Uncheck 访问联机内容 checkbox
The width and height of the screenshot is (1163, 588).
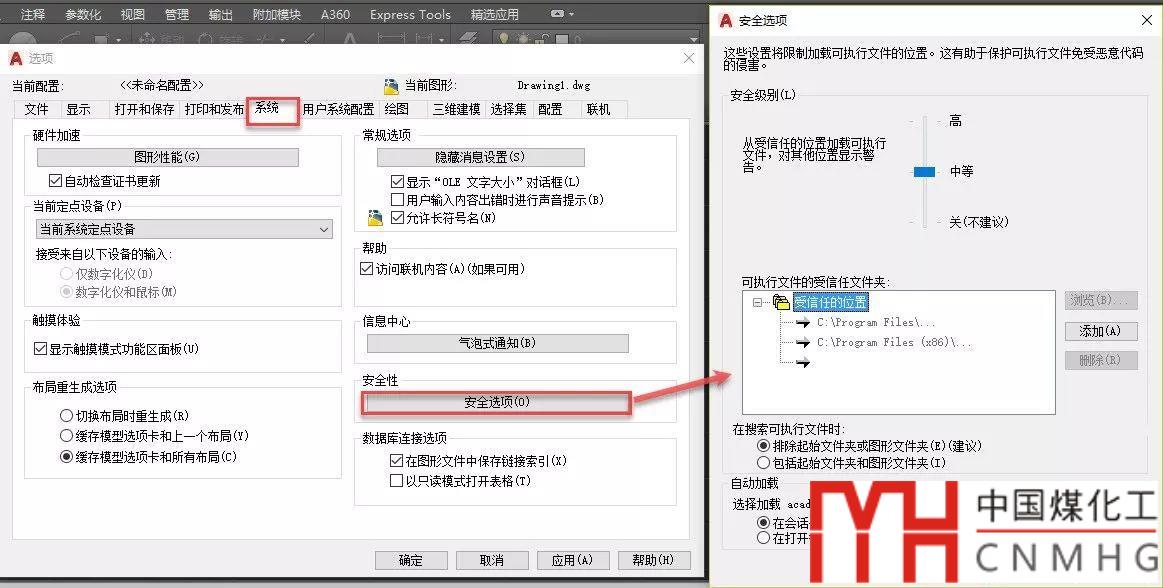click(x=366, y=269)
